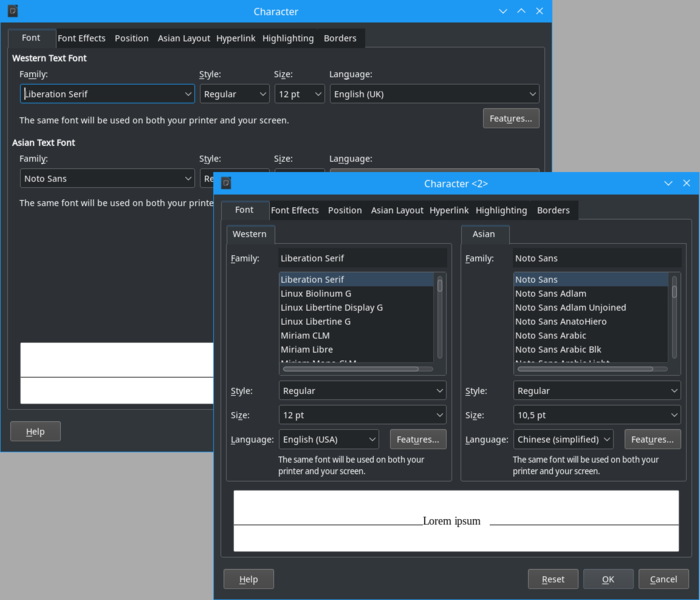Maximize the back Character dialog window

521,11
